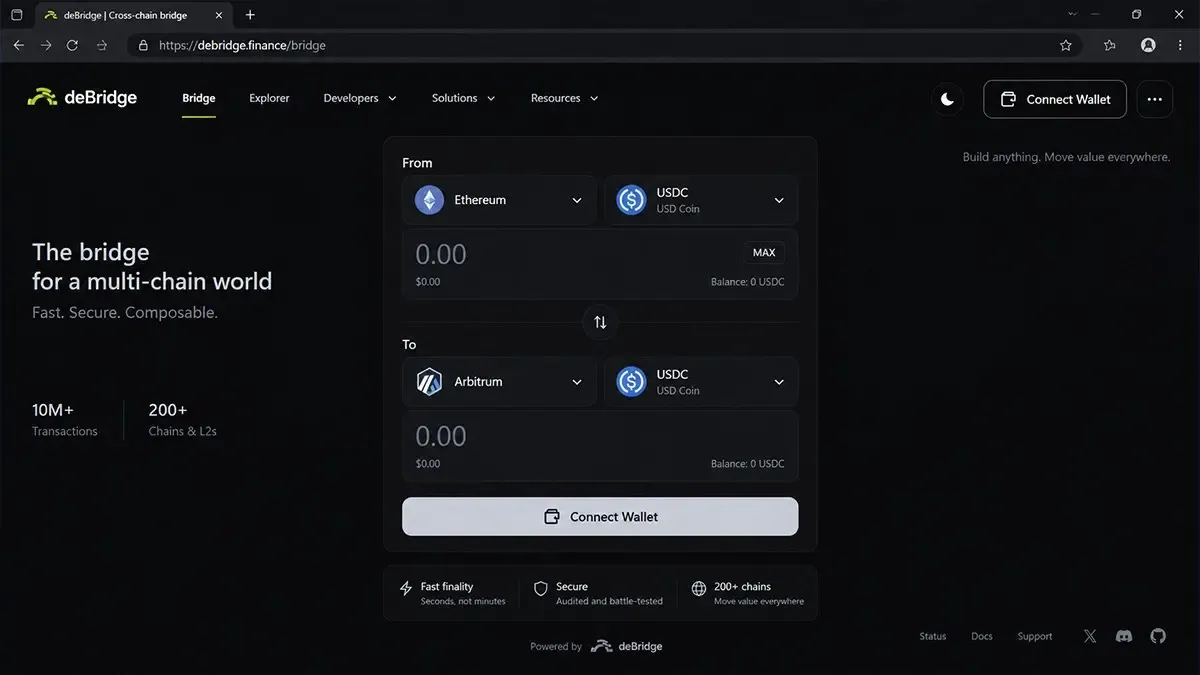1200x675 pixels.
Task: Click the MAX amount button
Action: click(764, 253)
